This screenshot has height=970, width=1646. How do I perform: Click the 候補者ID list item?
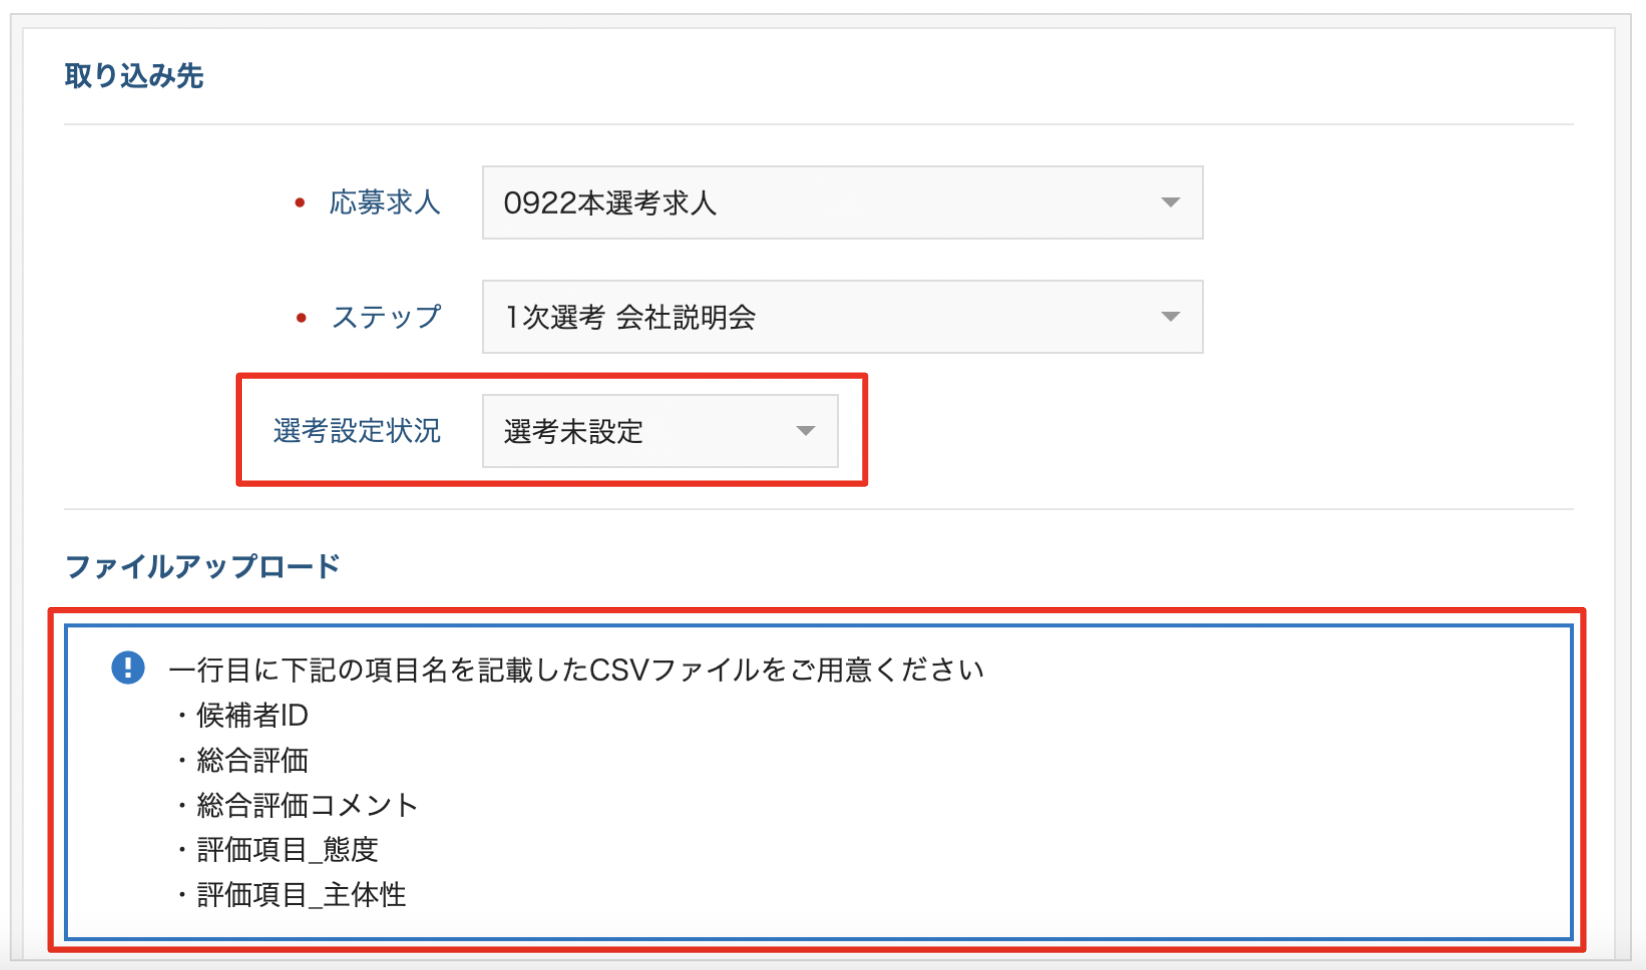point(252,715)
